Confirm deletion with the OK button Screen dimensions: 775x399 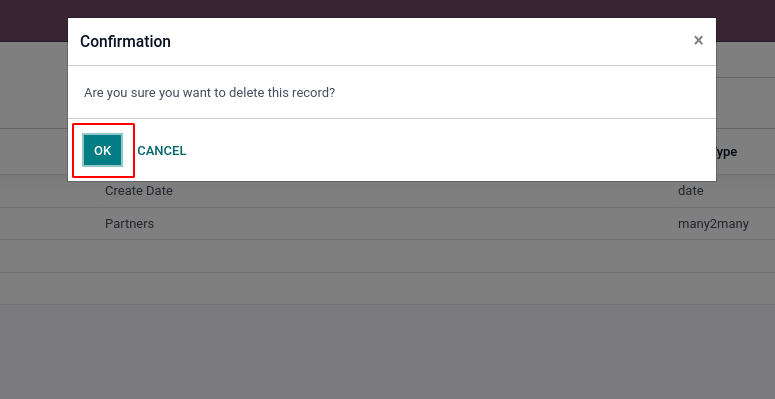pos(102,150)
